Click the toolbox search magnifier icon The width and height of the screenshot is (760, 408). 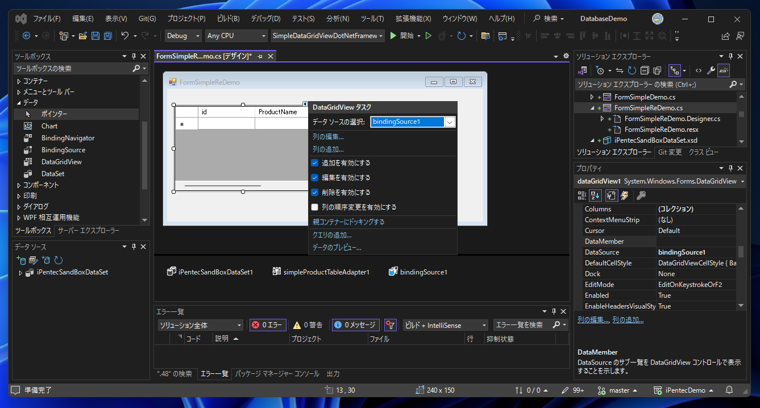point(136,69)
